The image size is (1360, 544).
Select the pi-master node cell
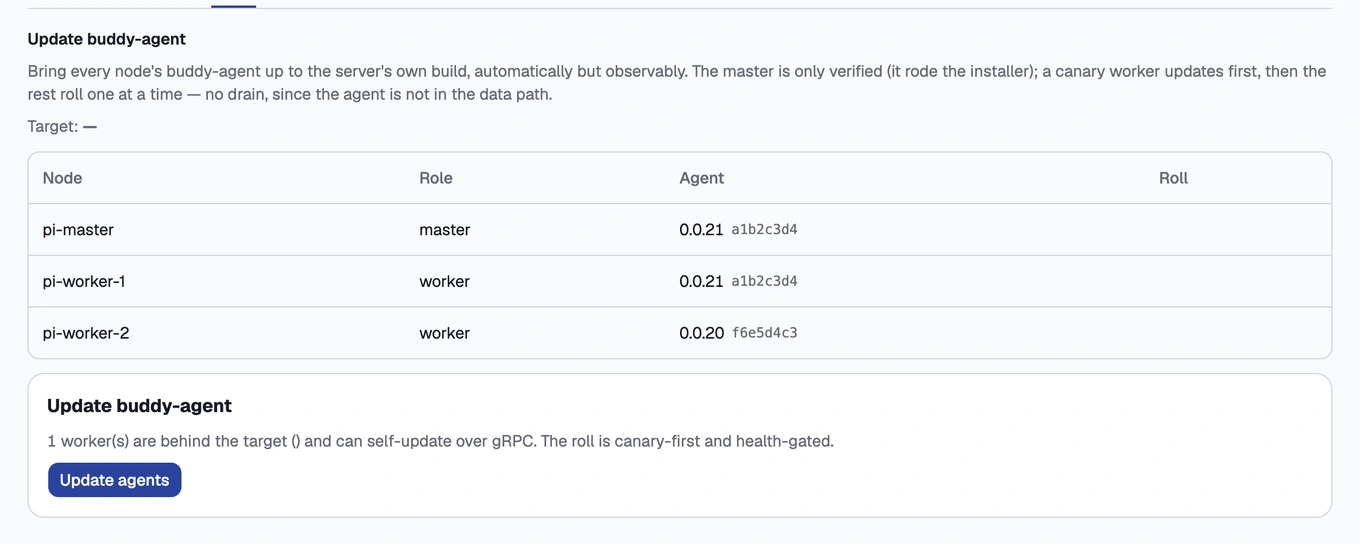78,230
